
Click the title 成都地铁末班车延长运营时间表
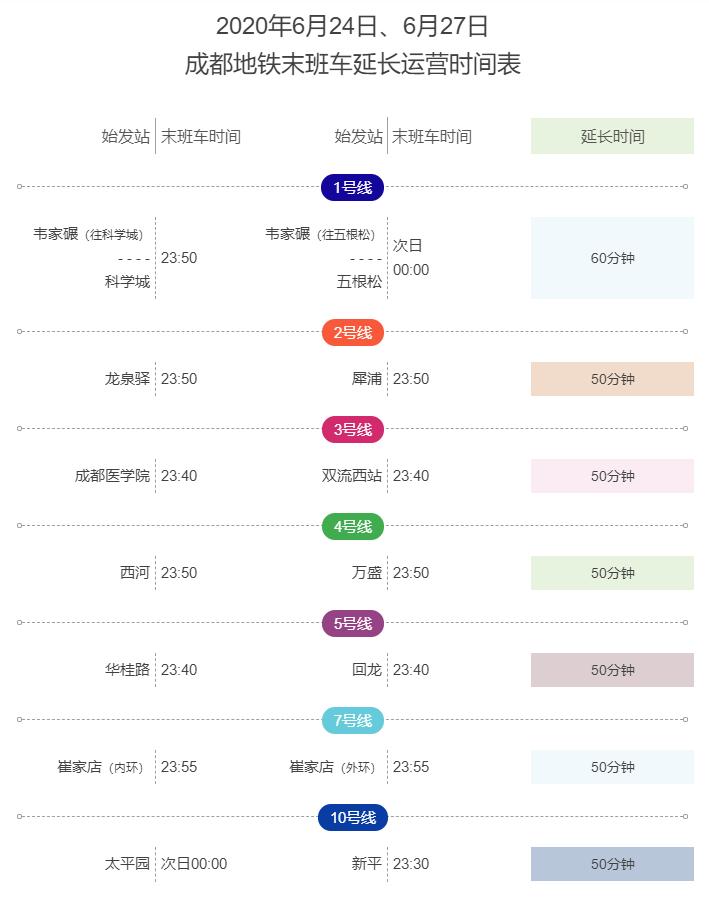(x=352, y=65)
